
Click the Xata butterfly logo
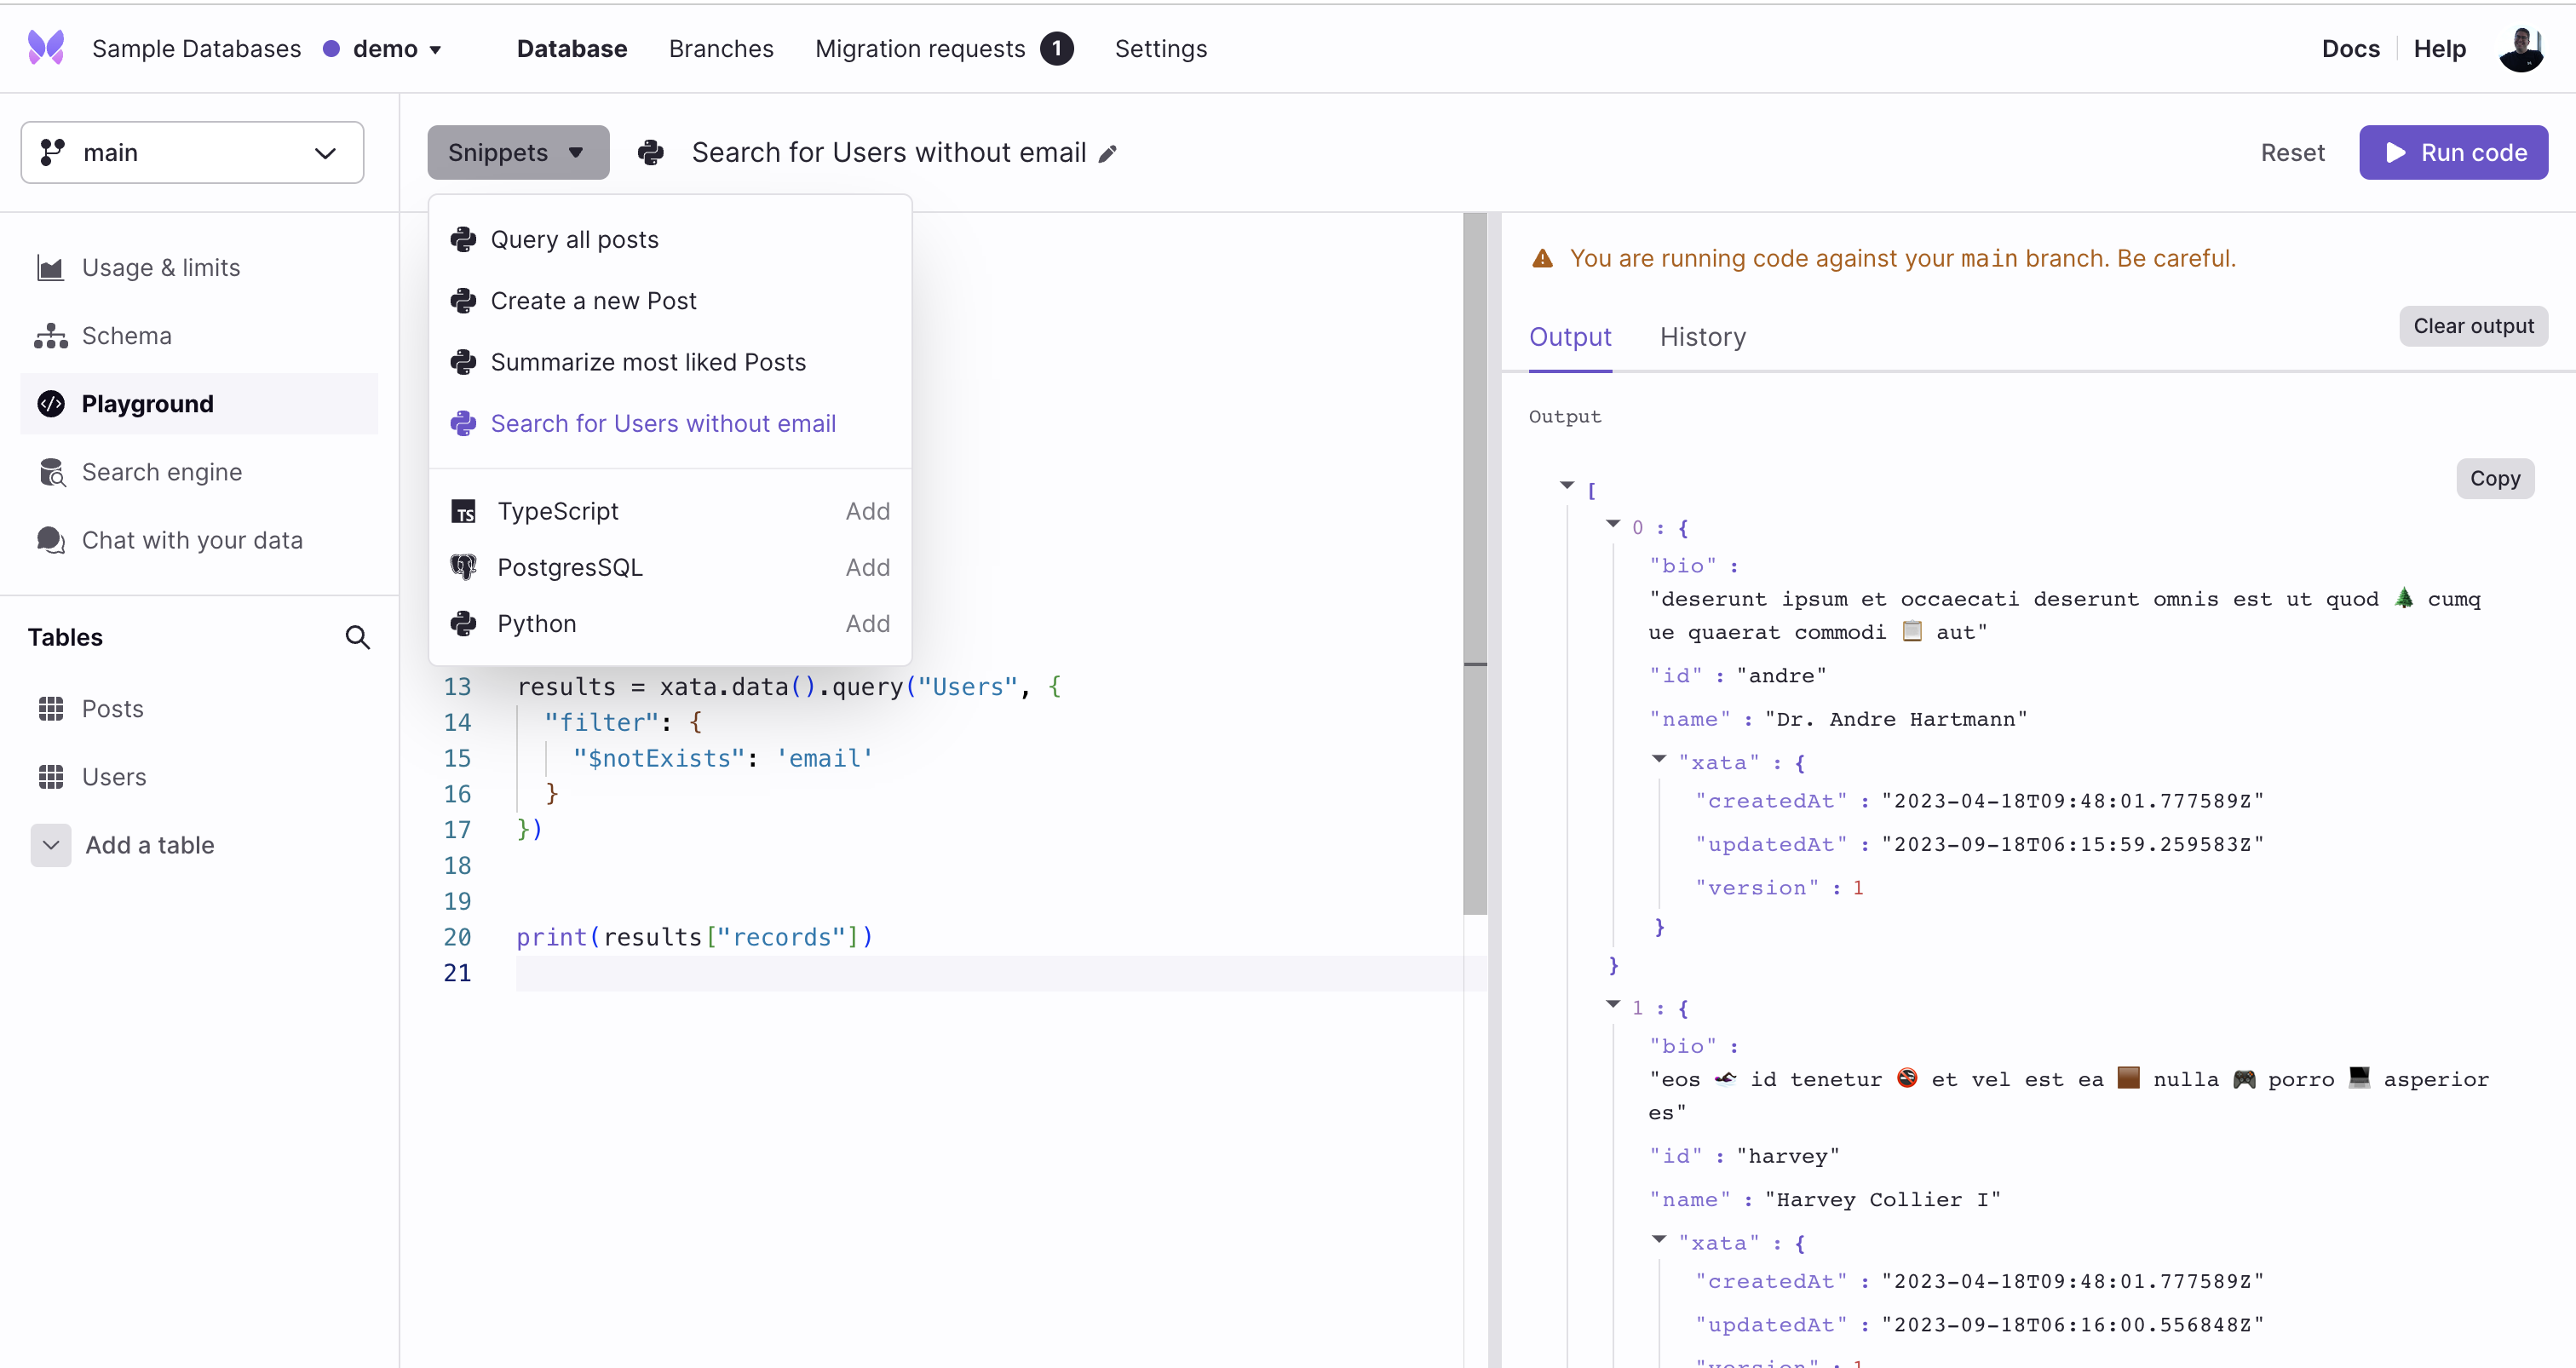point(46,48)
